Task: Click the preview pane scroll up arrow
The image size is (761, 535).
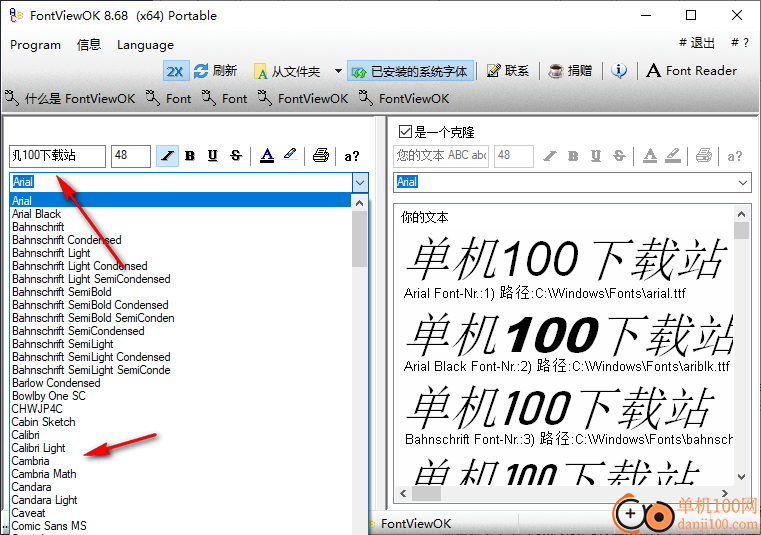Action: tap(741, 214)
